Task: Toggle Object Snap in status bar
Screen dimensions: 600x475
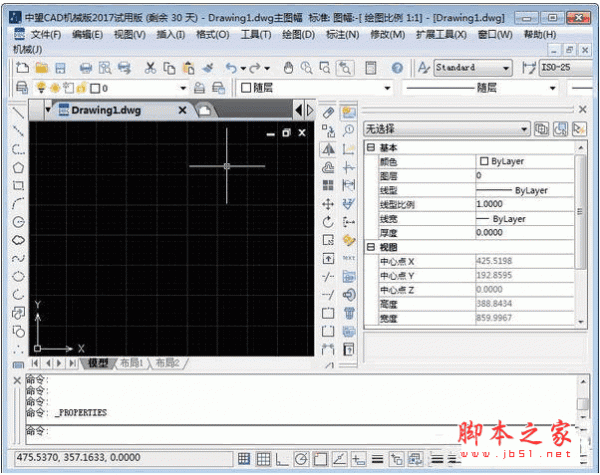Action: click(320, 459)
